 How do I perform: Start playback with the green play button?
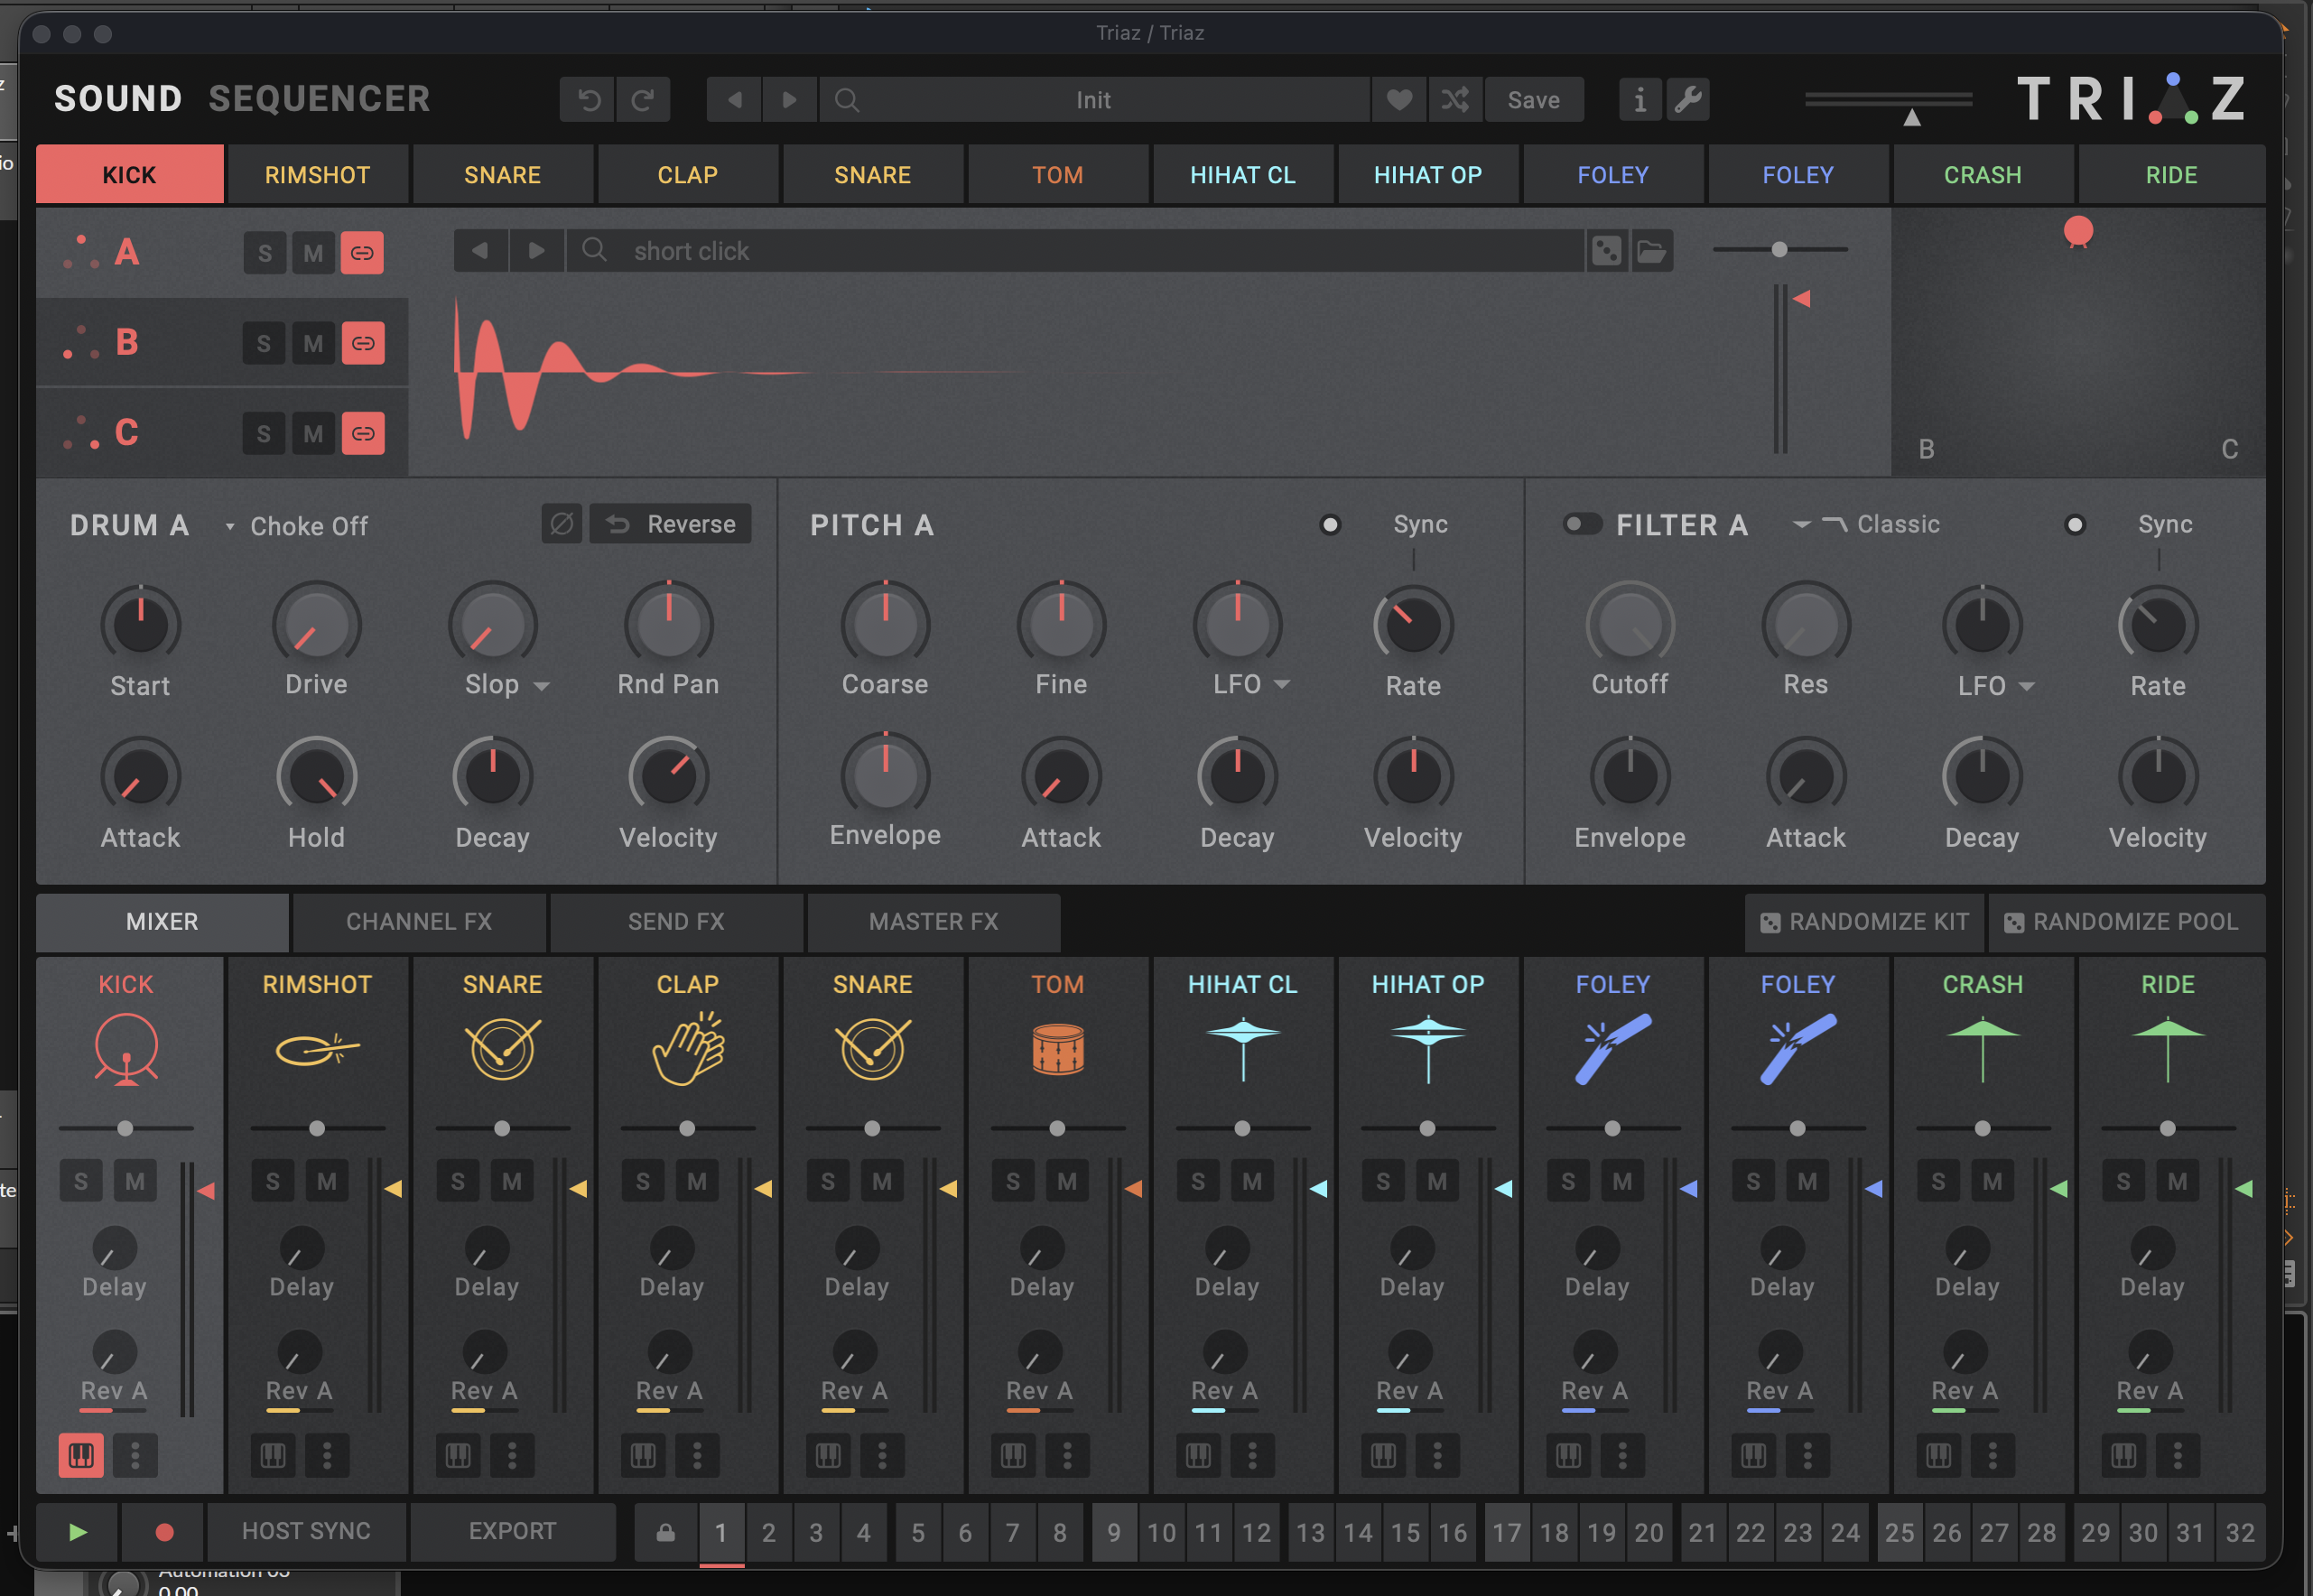78,1532
